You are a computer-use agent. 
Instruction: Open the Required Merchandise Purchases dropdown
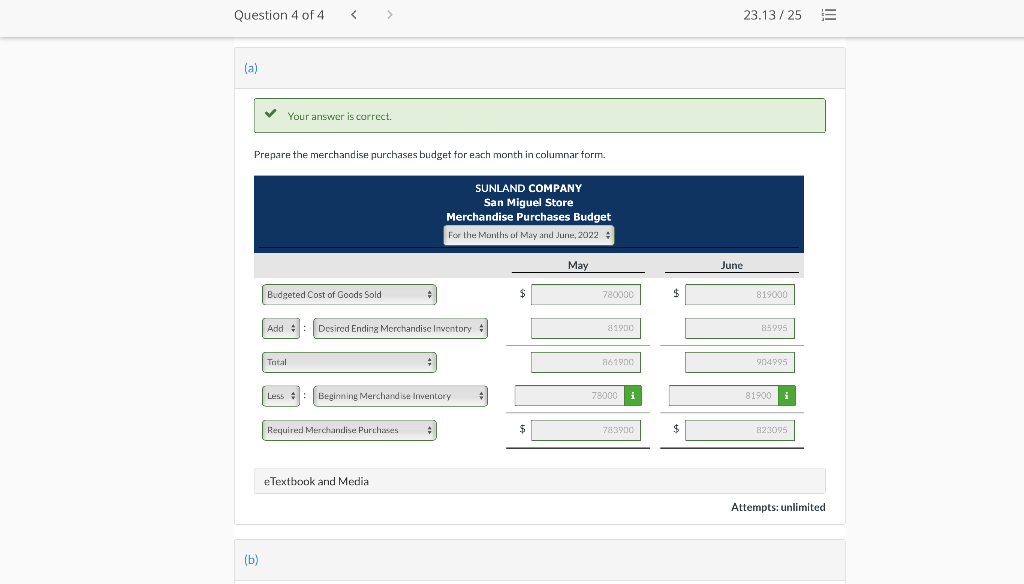coord(349,430)
